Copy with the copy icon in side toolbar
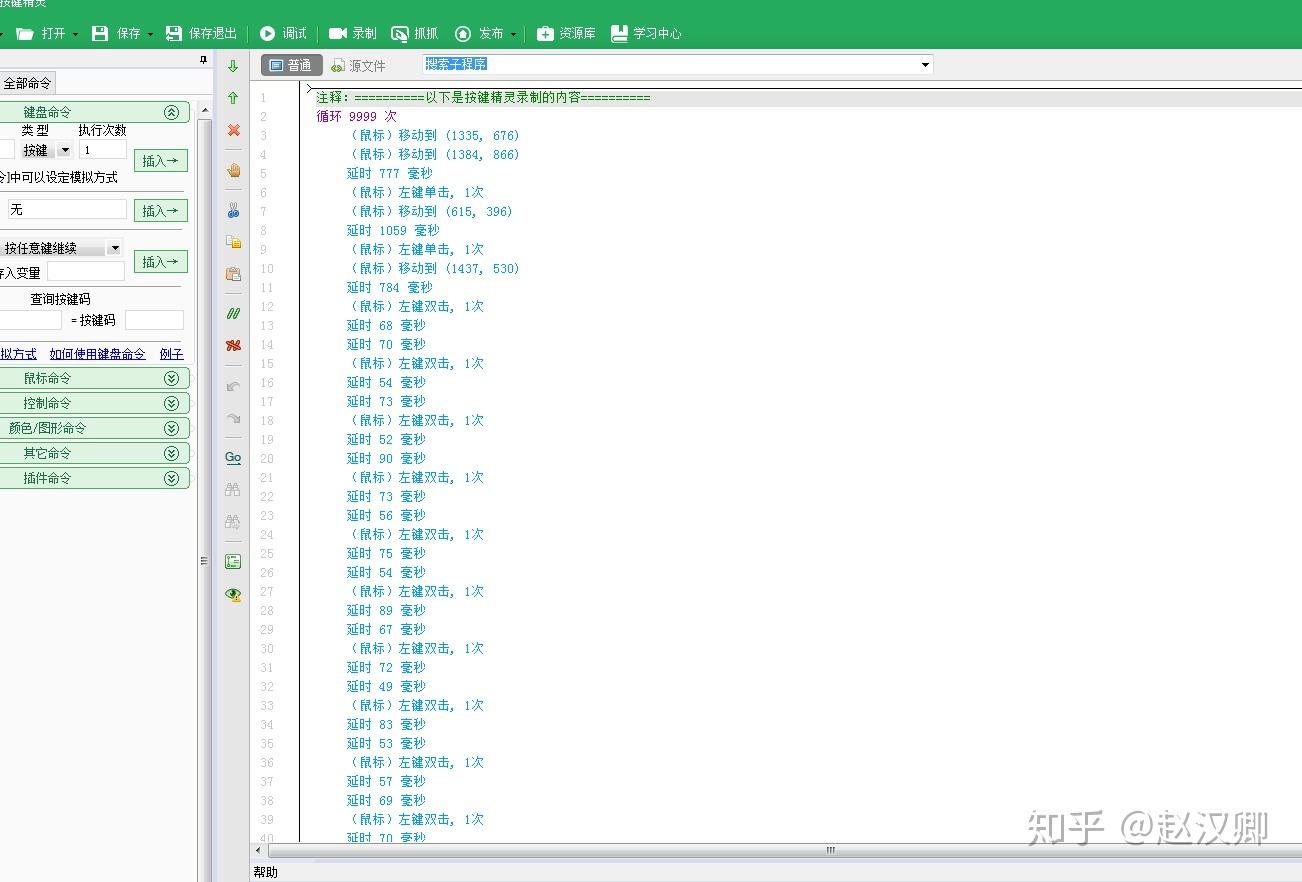The height and width of the screenshot is (882, 1302). (233, 242)
